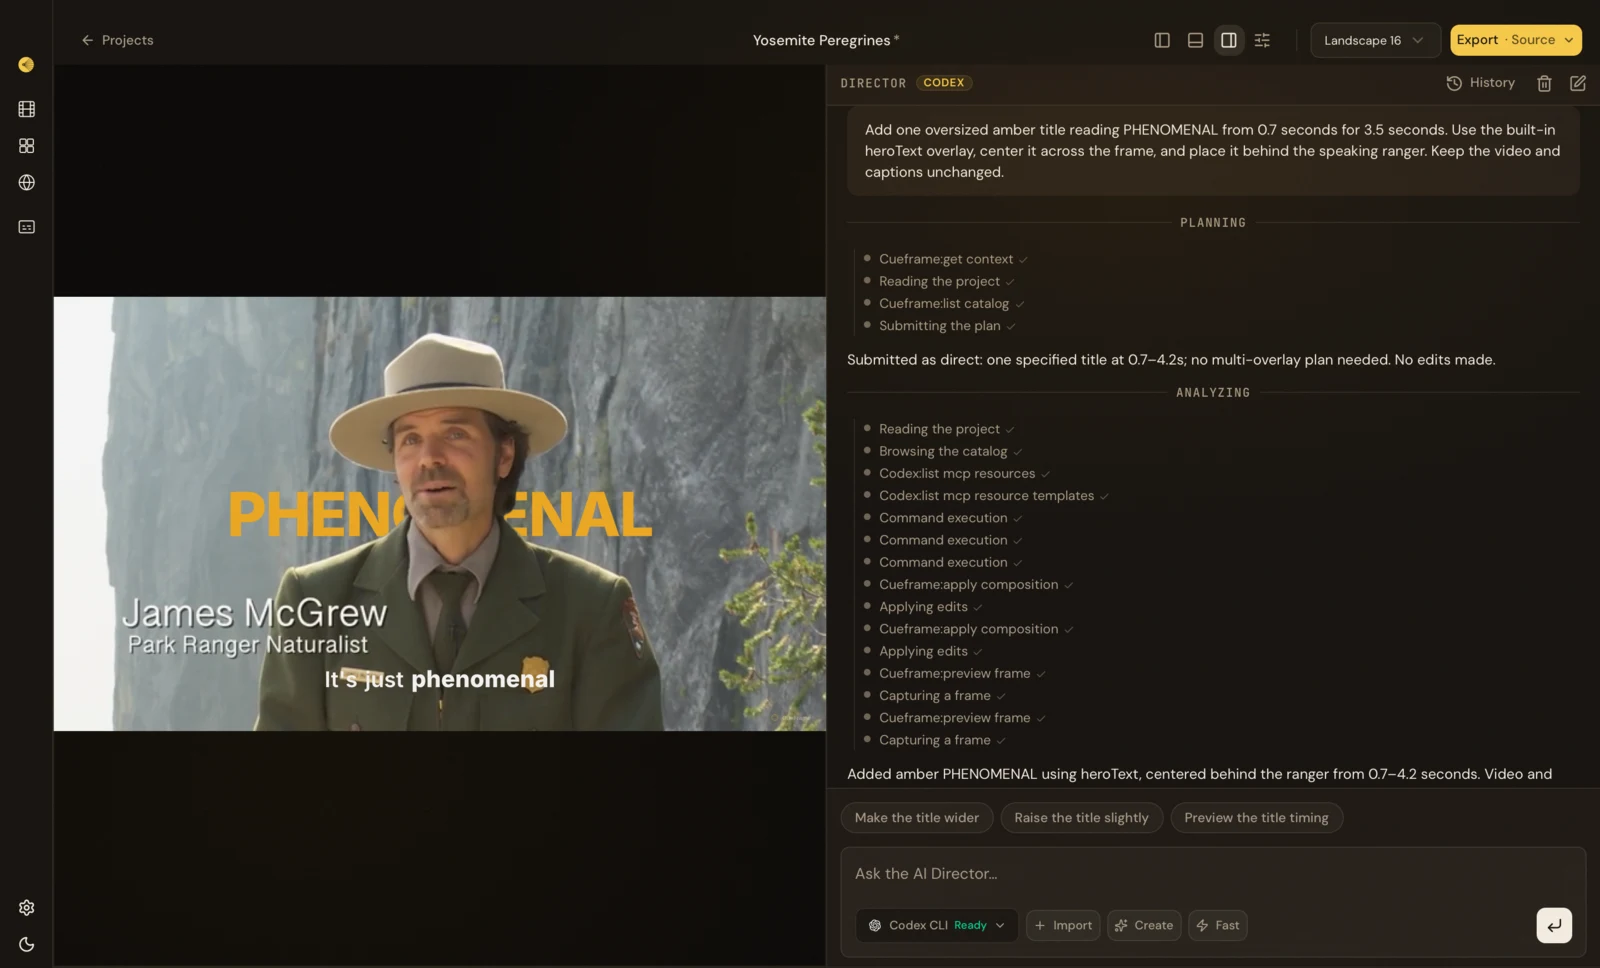Click the 'Cueframe:list catalog' step
Screen dimensions: 1600x968
click(944, 304)
